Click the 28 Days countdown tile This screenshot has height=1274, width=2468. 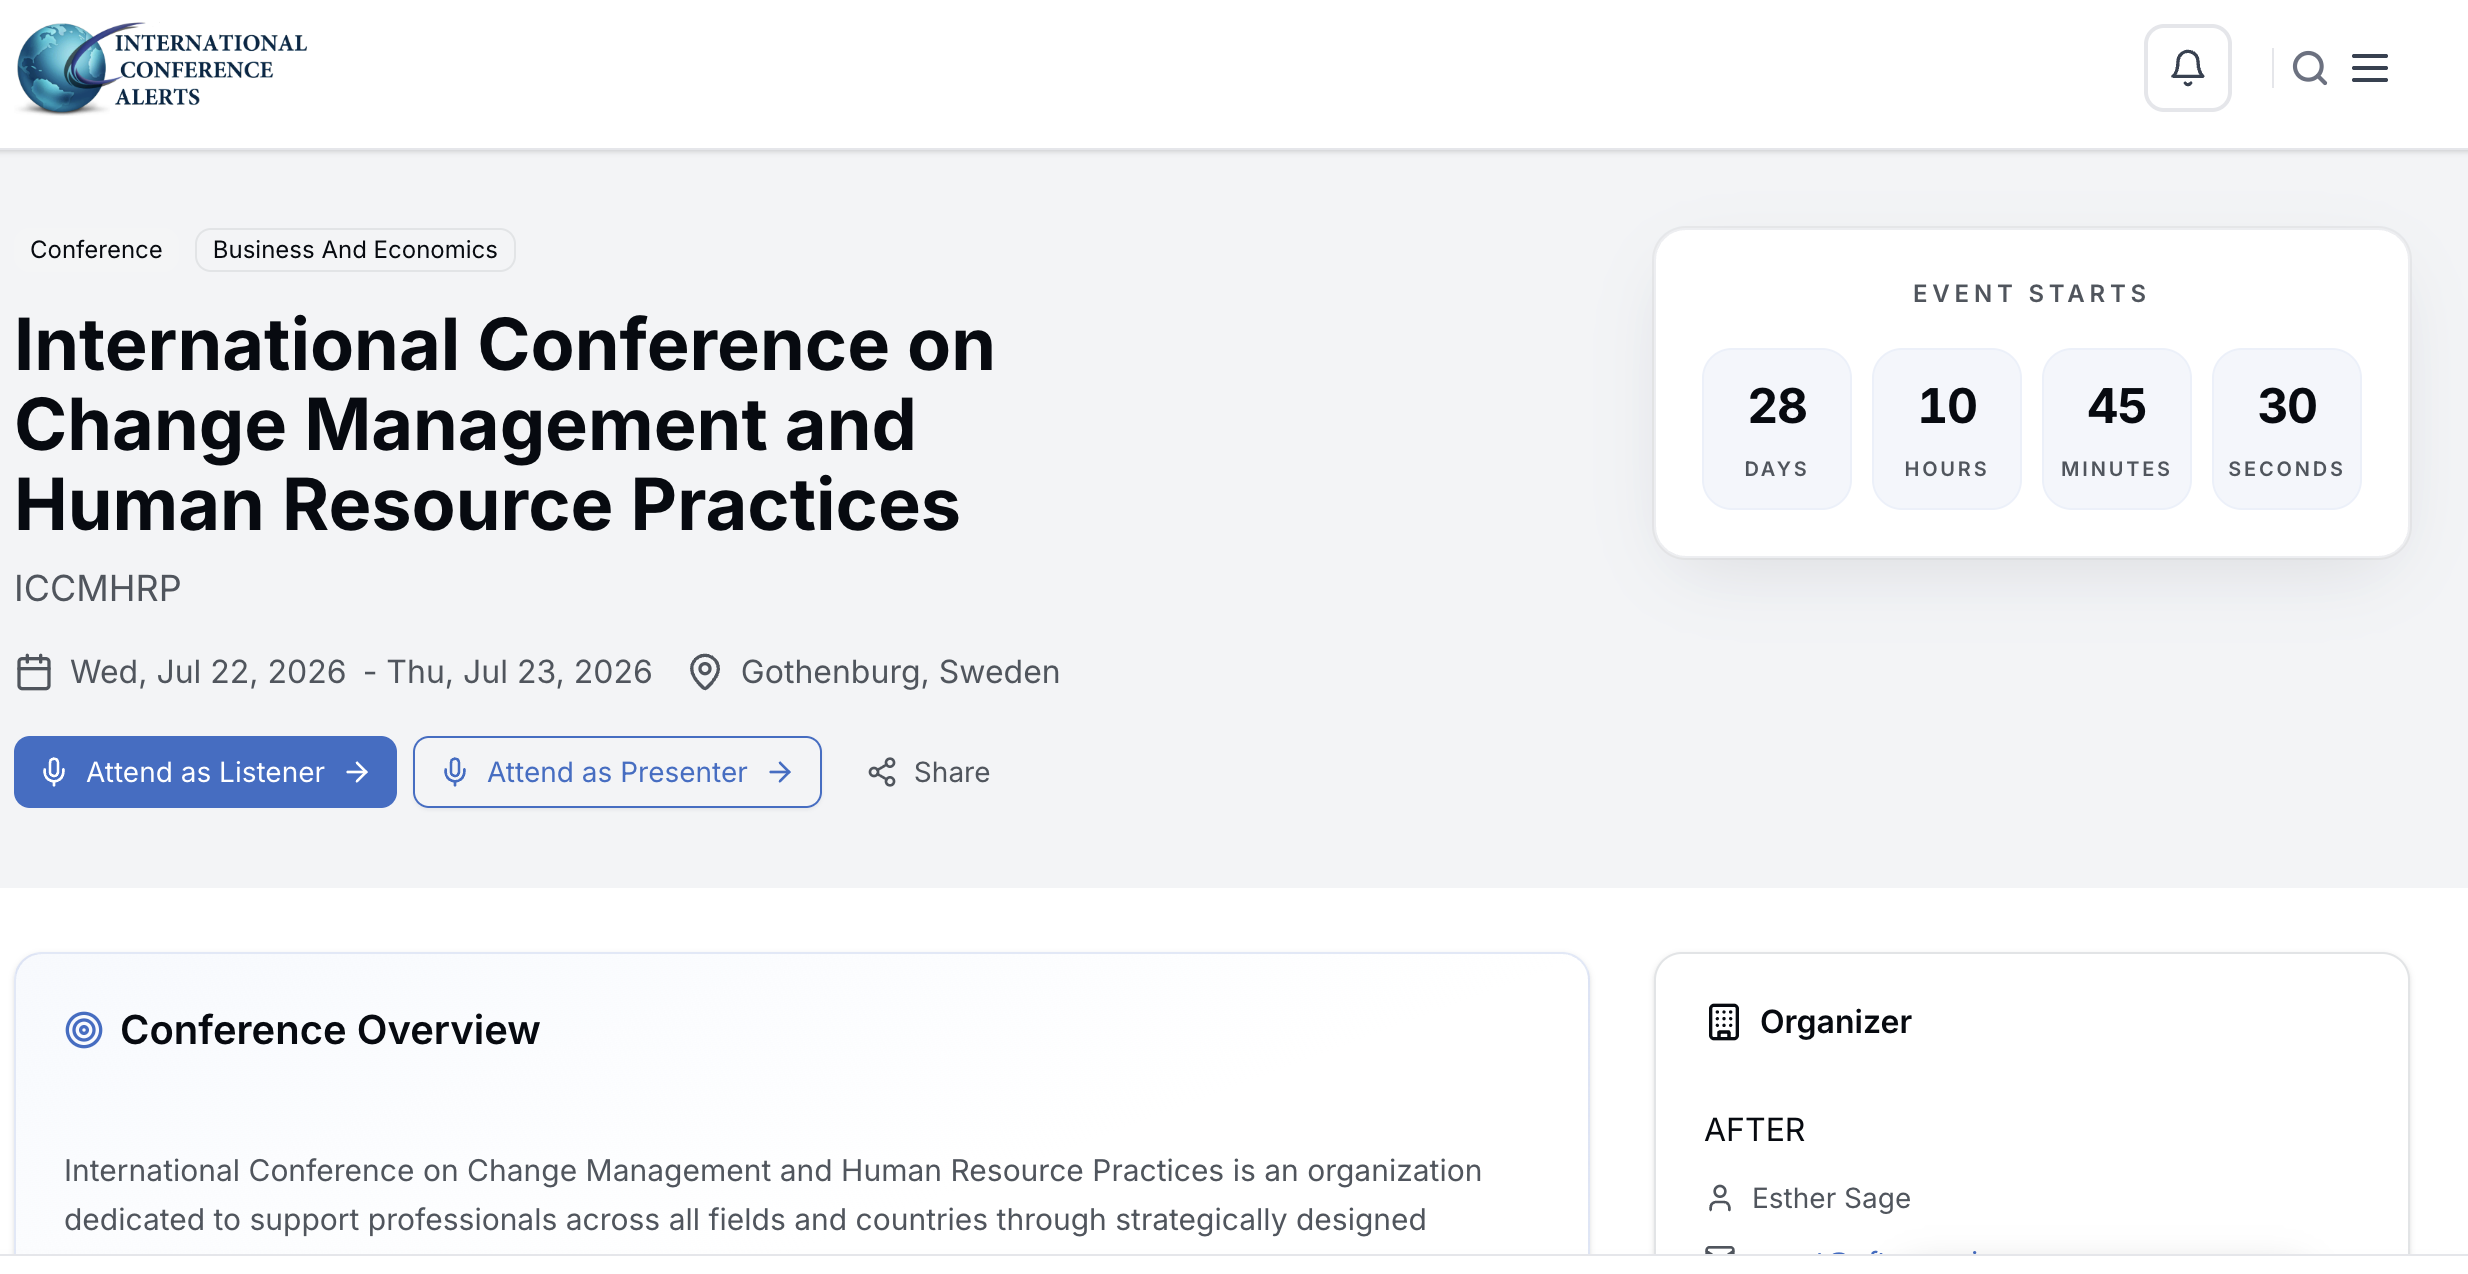[x=1777, y=428]
